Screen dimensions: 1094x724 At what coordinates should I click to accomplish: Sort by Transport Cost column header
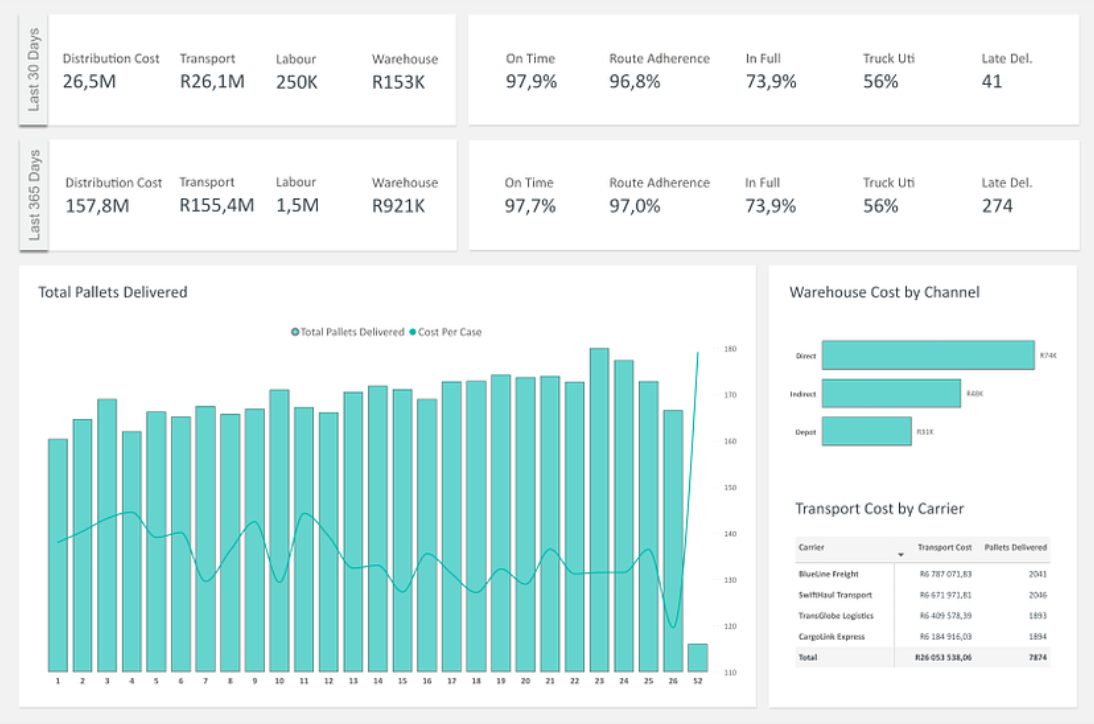pos(944,548)
